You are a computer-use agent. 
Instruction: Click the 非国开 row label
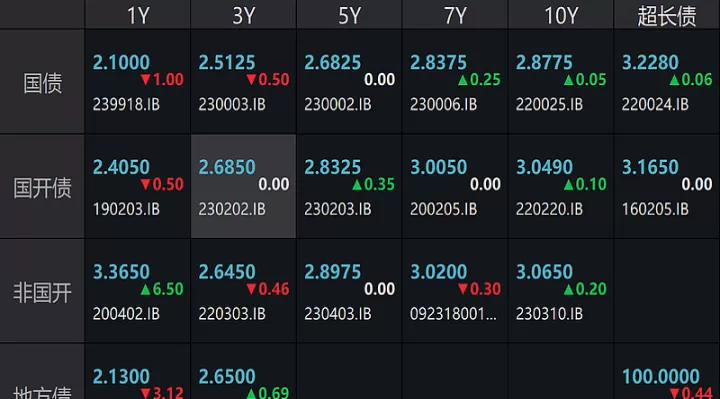(42, 292)
